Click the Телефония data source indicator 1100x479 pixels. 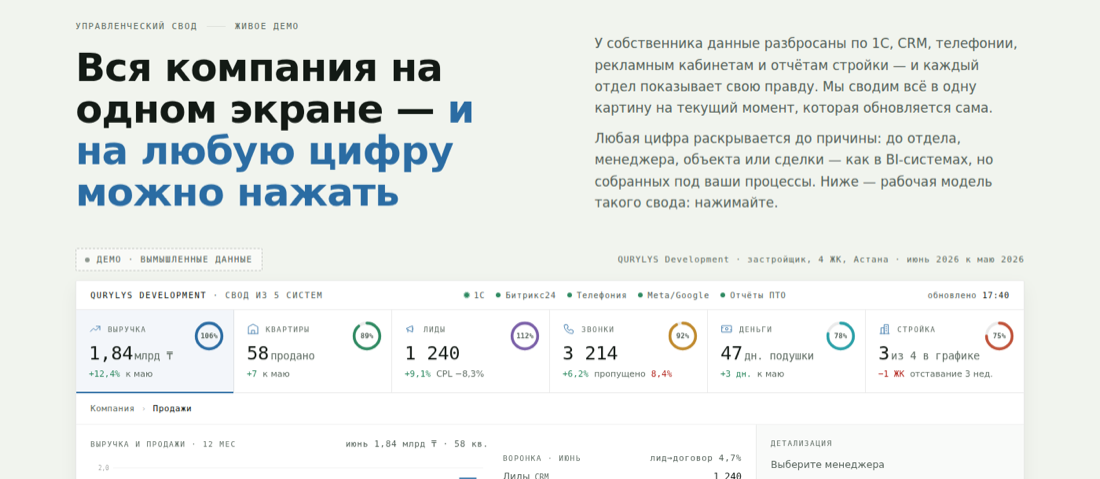tap(597, 295)
